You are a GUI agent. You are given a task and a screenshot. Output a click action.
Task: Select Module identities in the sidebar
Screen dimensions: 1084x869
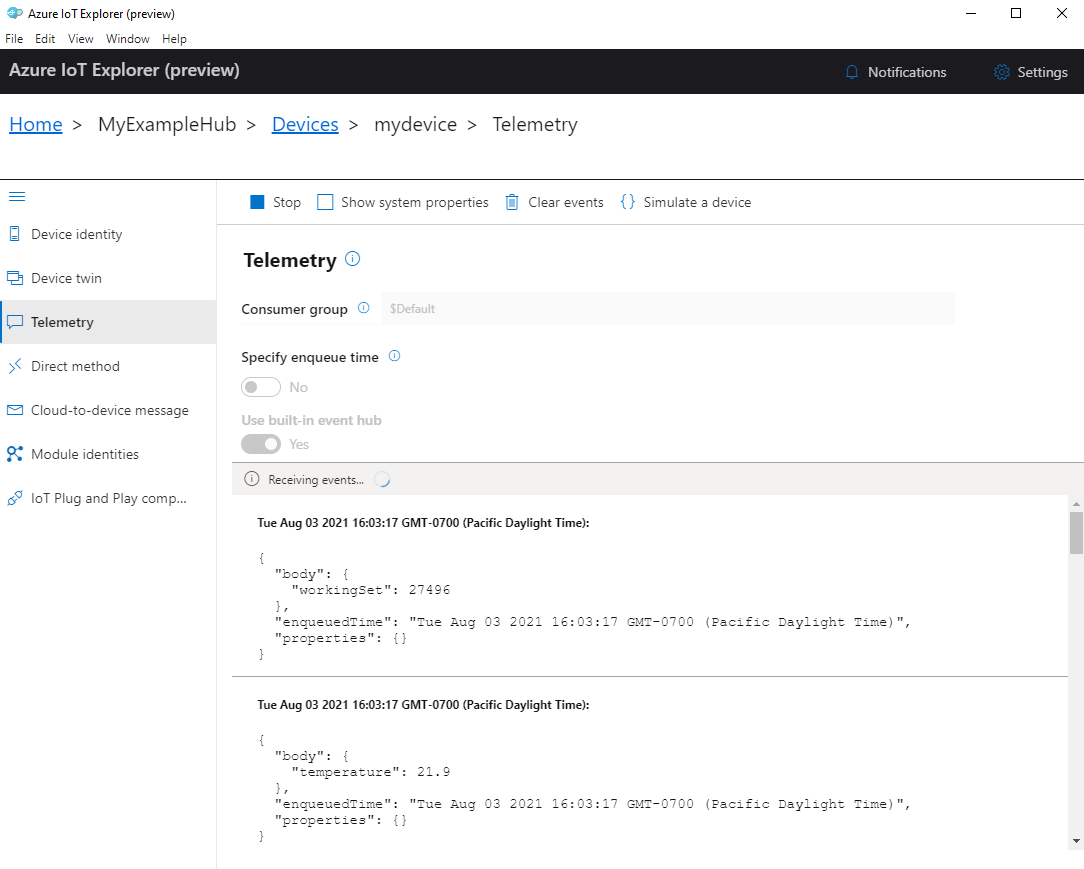pyautogui.click(x=84, y=453)
